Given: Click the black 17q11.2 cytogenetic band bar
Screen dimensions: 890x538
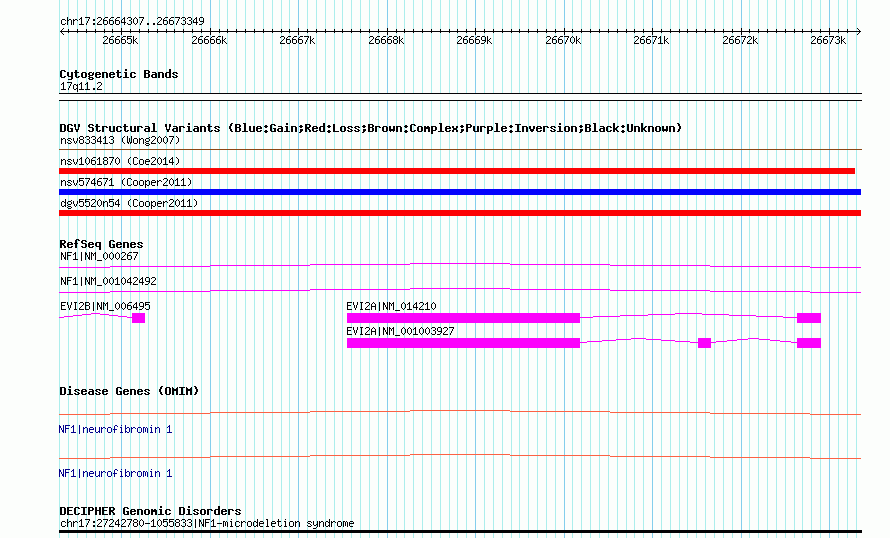Looking at the screenshot, I should point(460,97).
